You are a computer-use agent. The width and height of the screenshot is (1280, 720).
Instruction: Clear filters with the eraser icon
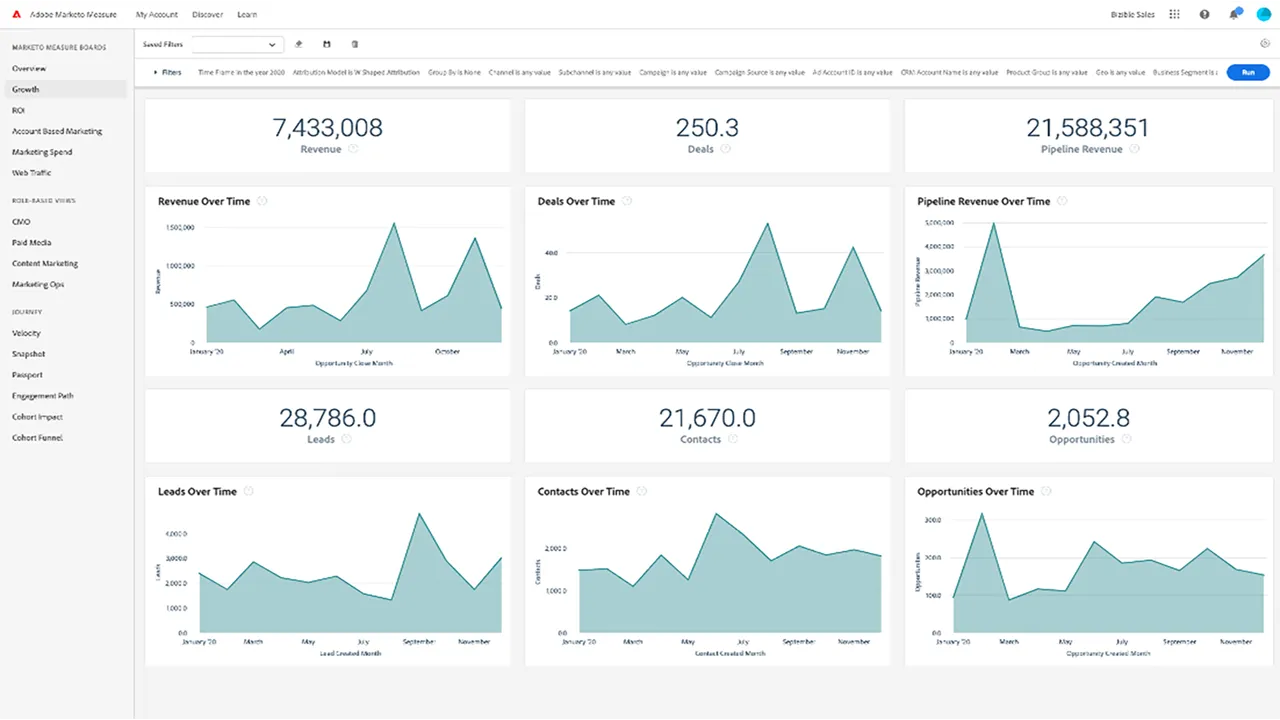(298, 44)
